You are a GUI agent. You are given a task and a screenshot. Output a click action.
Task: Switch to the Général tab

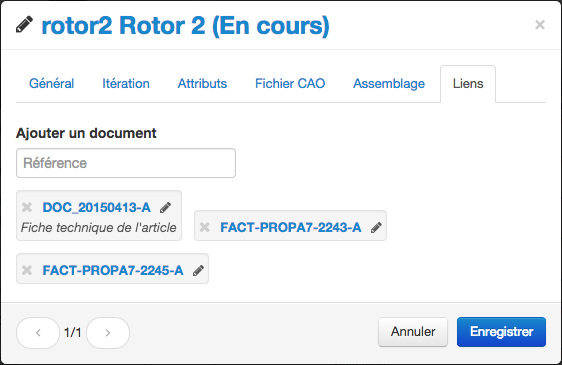click(52, 84)
